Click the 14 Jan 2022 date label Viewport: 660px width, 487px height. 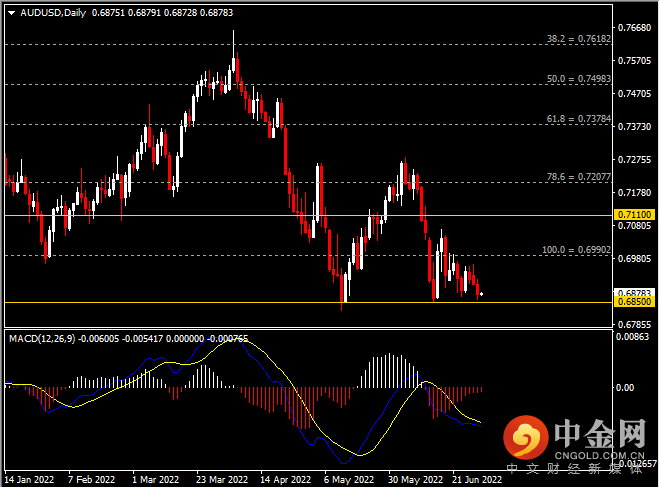coord(29,479)
